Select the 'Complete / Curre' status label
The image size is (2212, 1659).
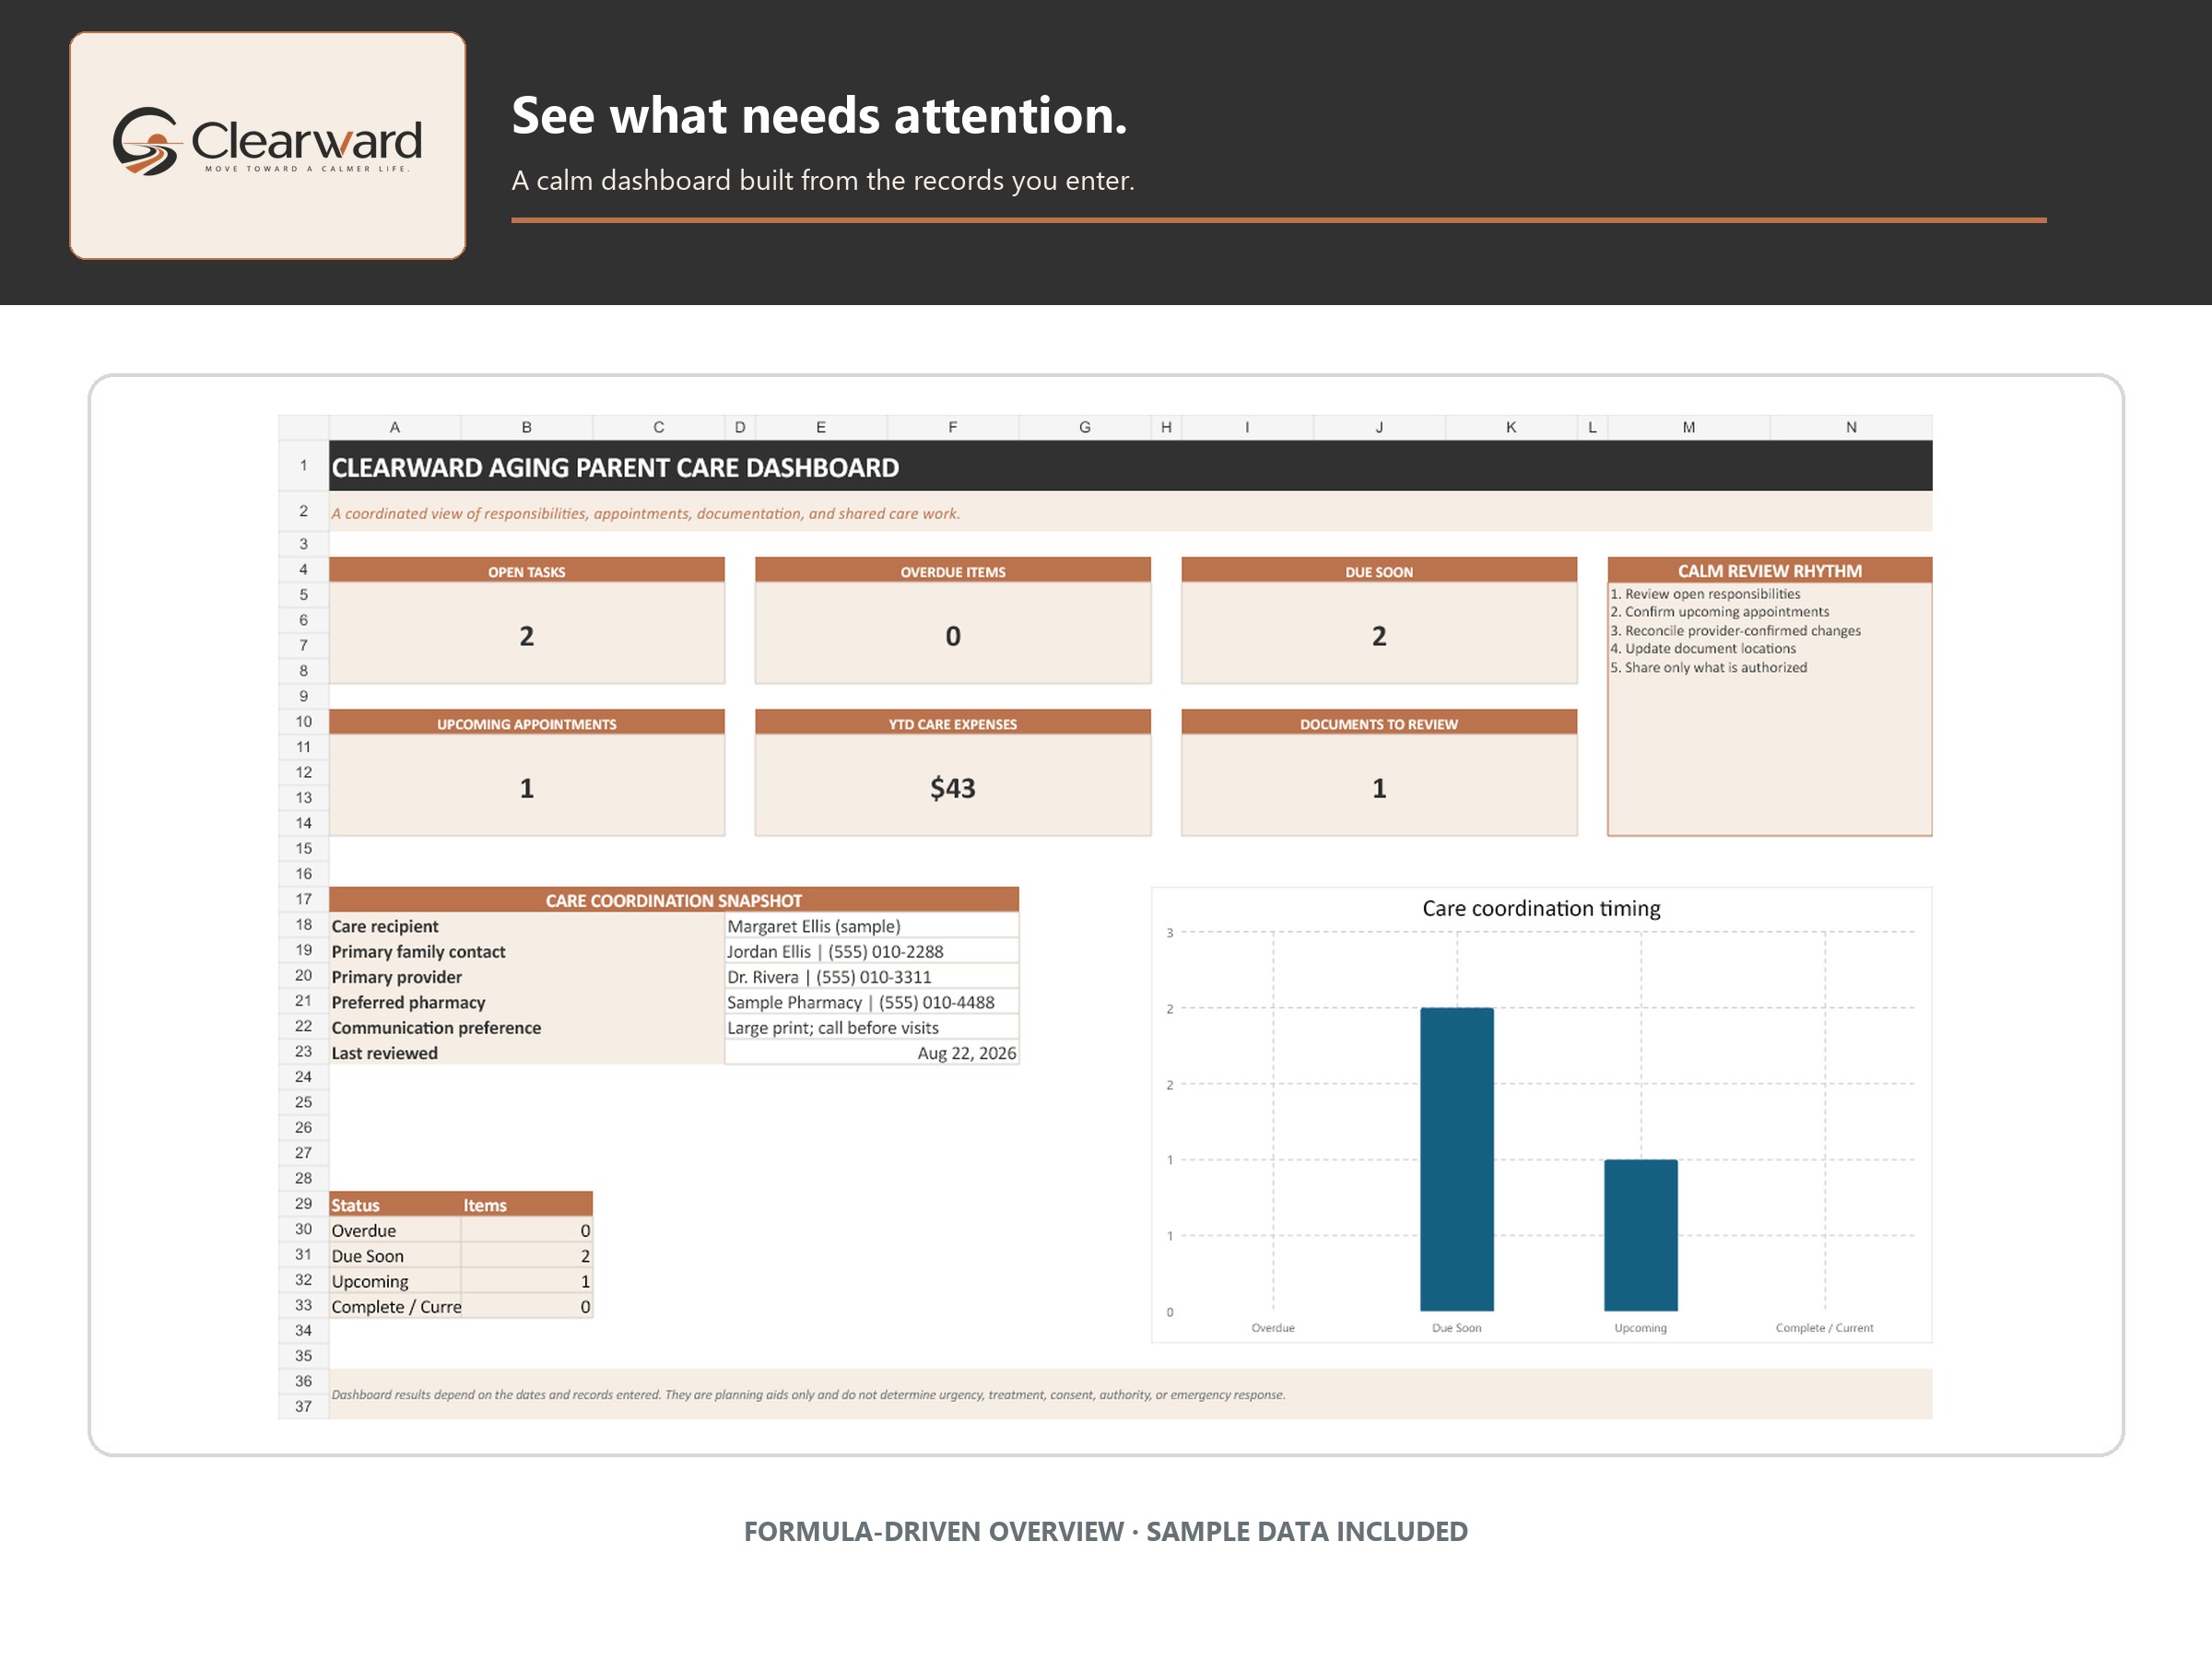point(395,1306)
